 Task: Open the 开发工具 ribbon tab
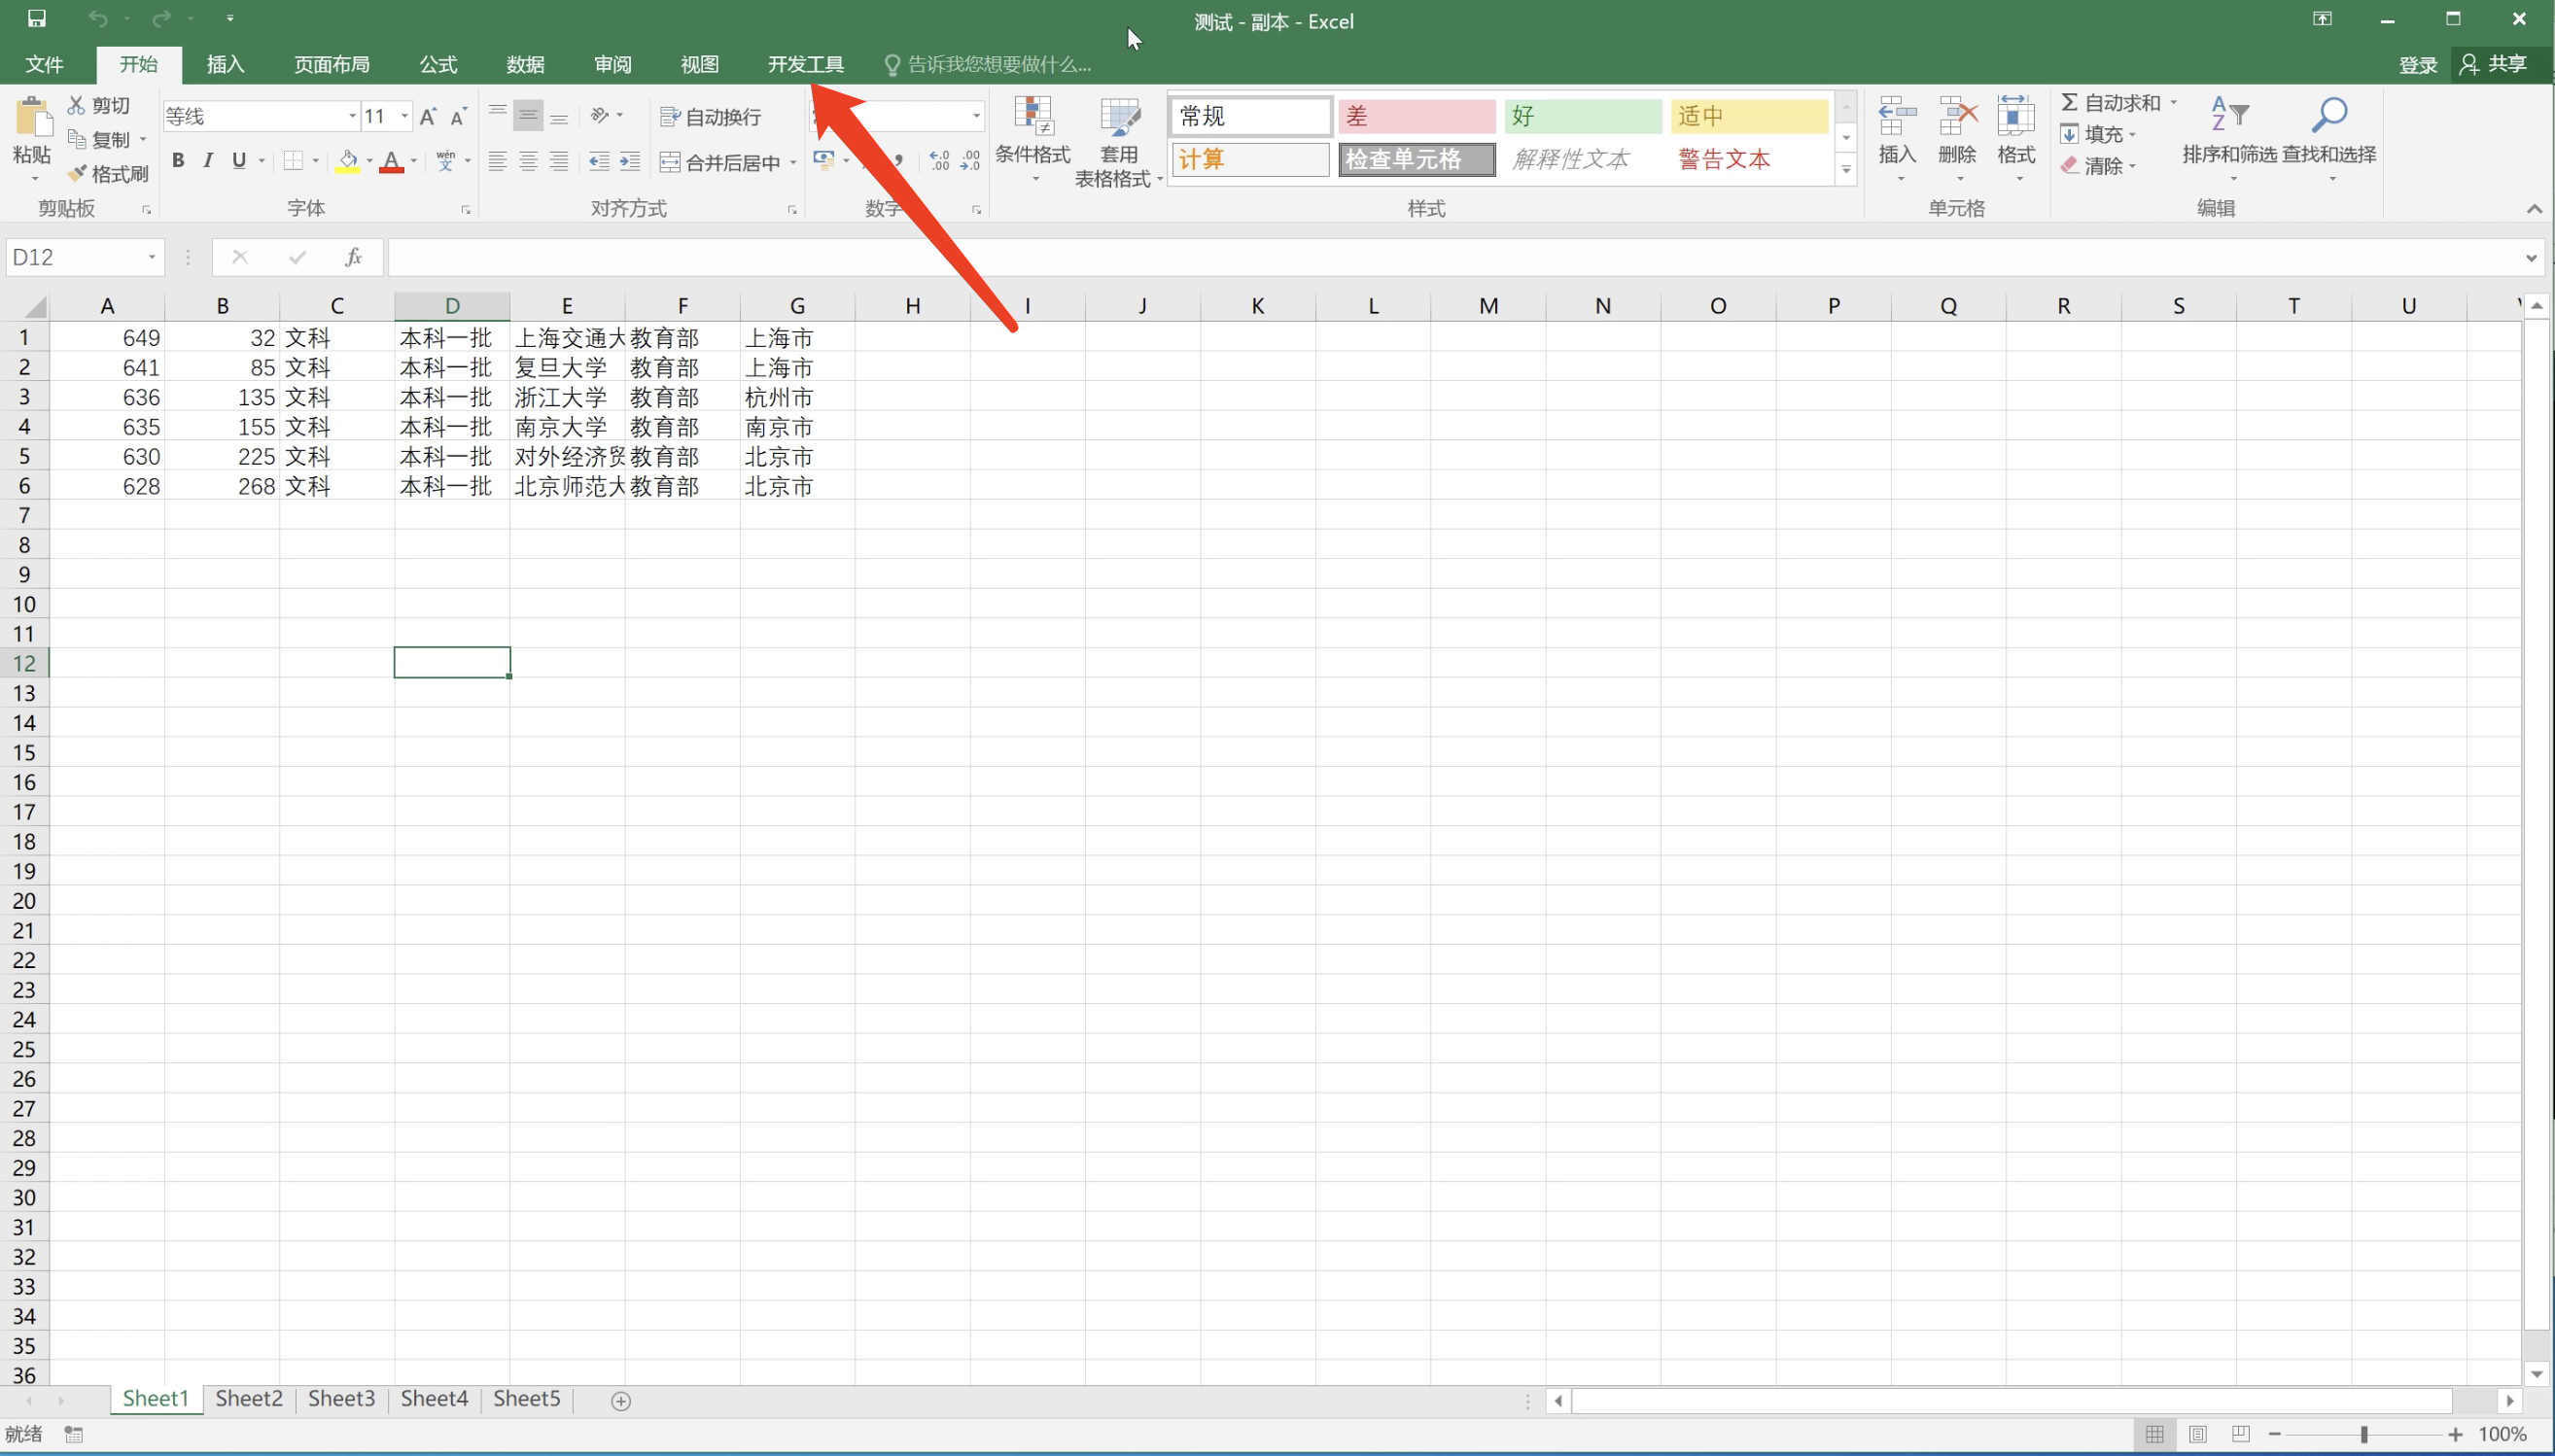pos(805,65)
